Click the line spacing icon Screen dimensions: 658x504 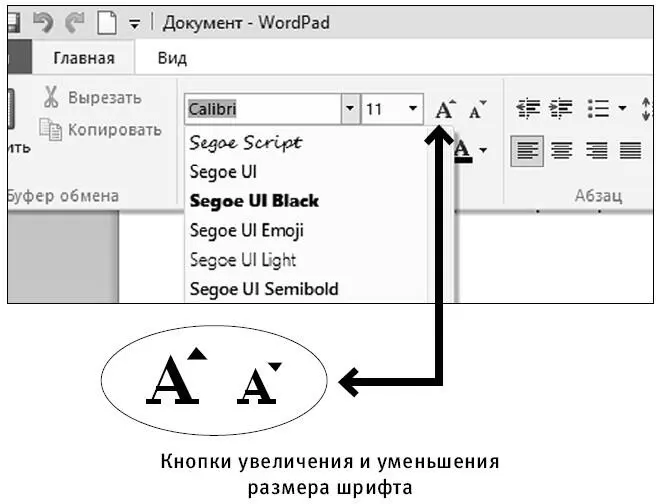(646, 109)
